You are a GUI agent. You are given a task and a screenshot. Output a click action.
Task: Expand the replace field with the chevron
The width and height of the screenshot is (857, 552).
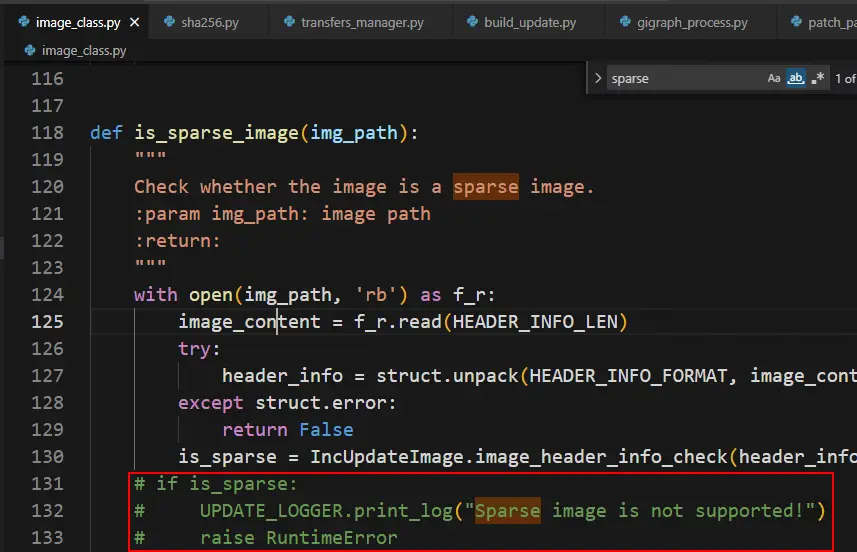(598, 78)
